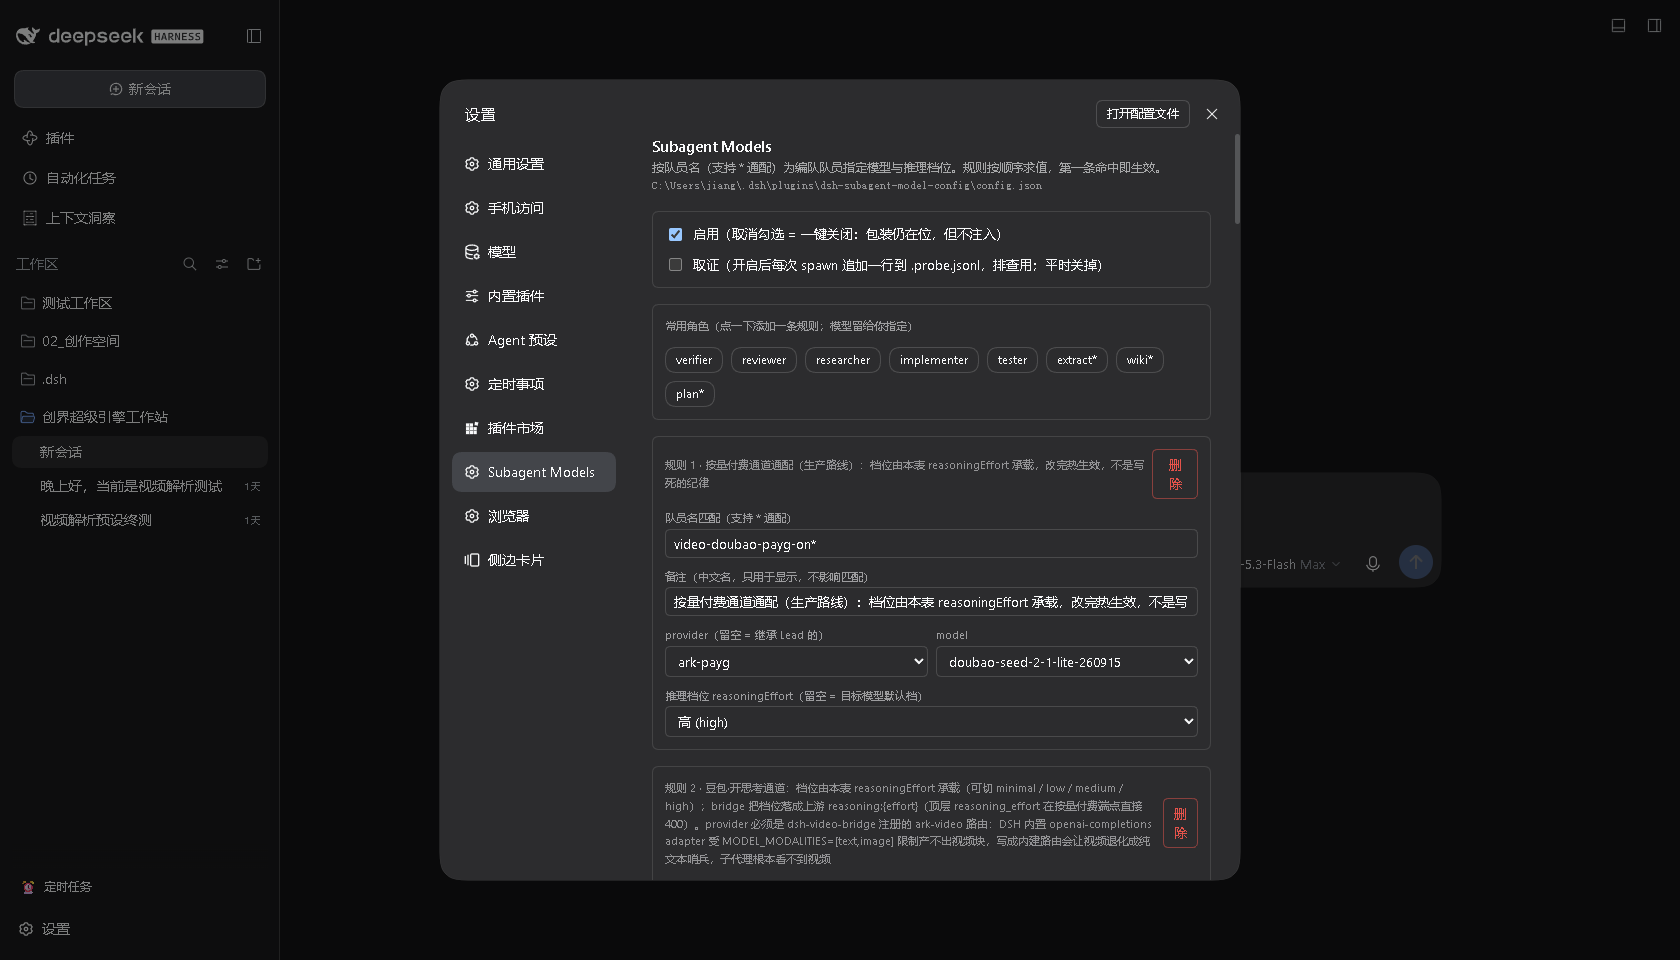This screenshot has width=1680, height=960.
Task: Click the settings dialog vertical scrollbar
Action: (1237, 179)
